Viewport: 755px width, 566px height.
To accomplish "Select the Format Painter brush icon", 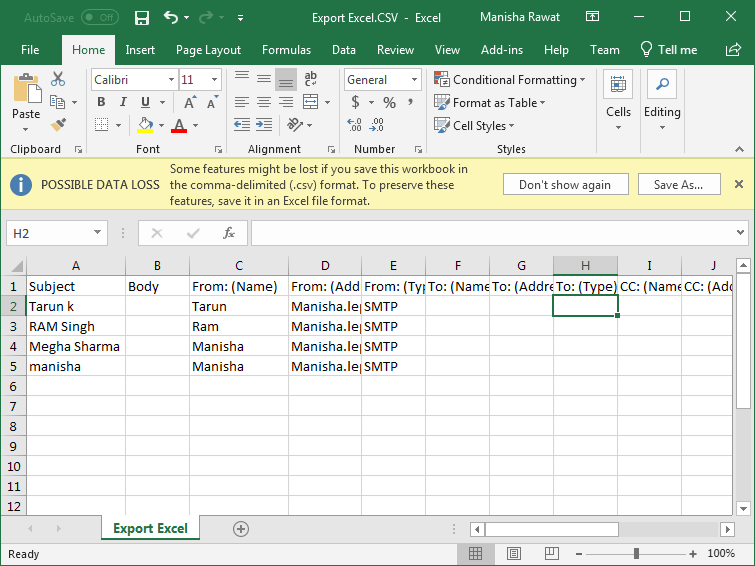I will 58,125.
